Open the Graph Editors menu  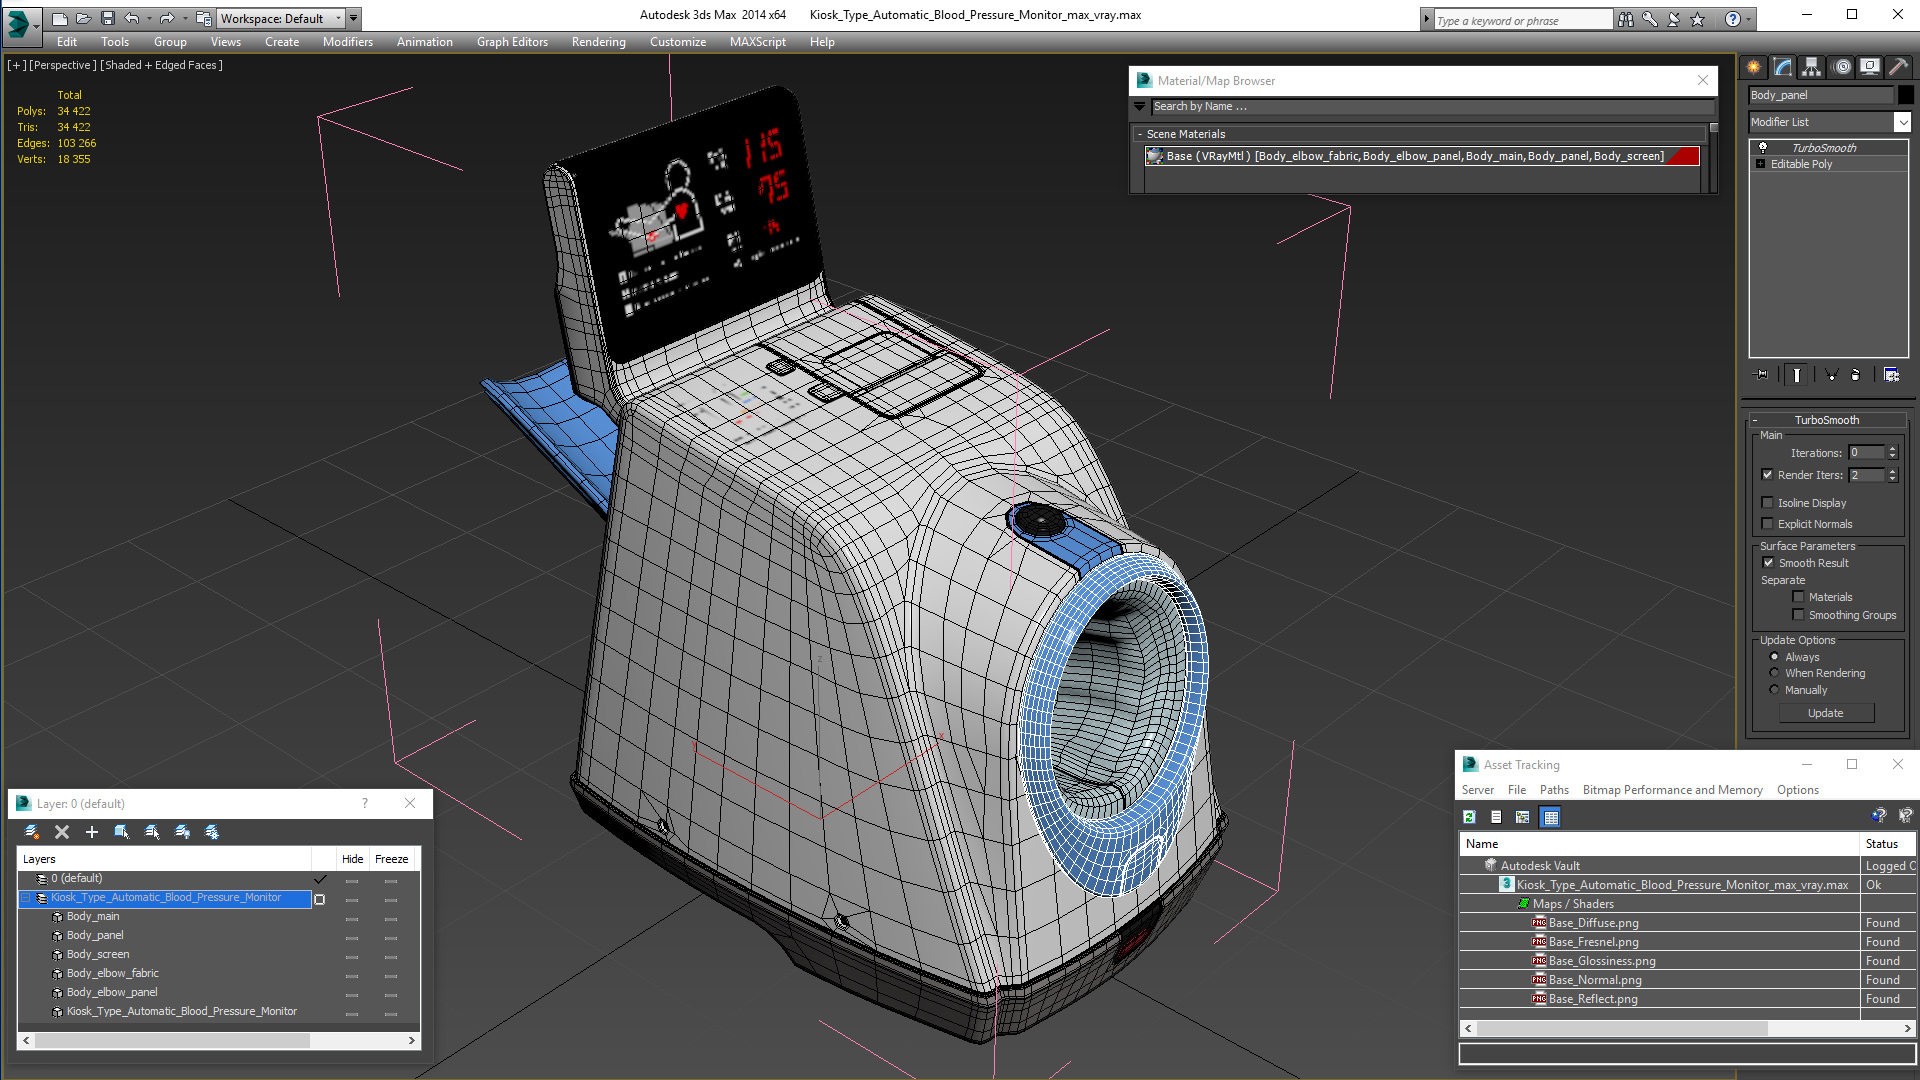tap(512, 42)
